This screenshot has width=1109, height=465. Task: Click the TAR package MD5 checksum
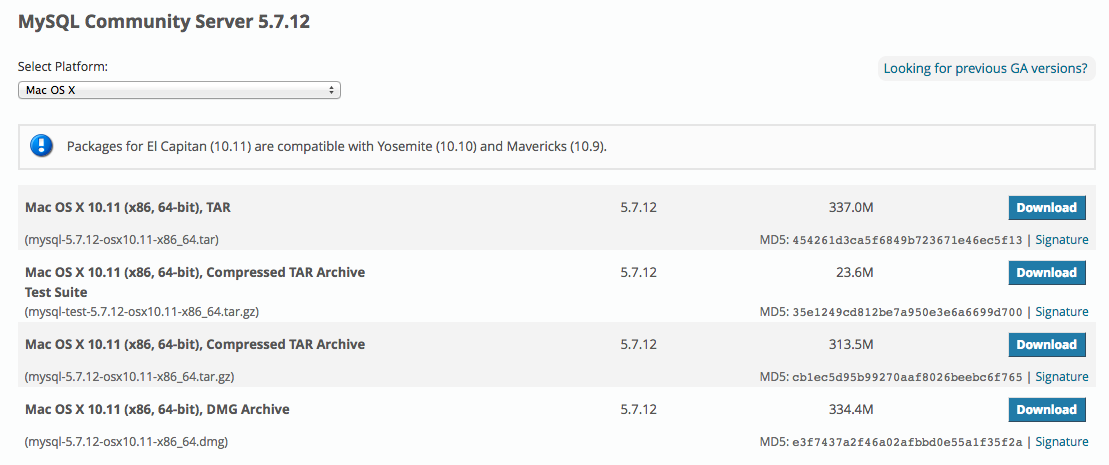coord(907,240)
